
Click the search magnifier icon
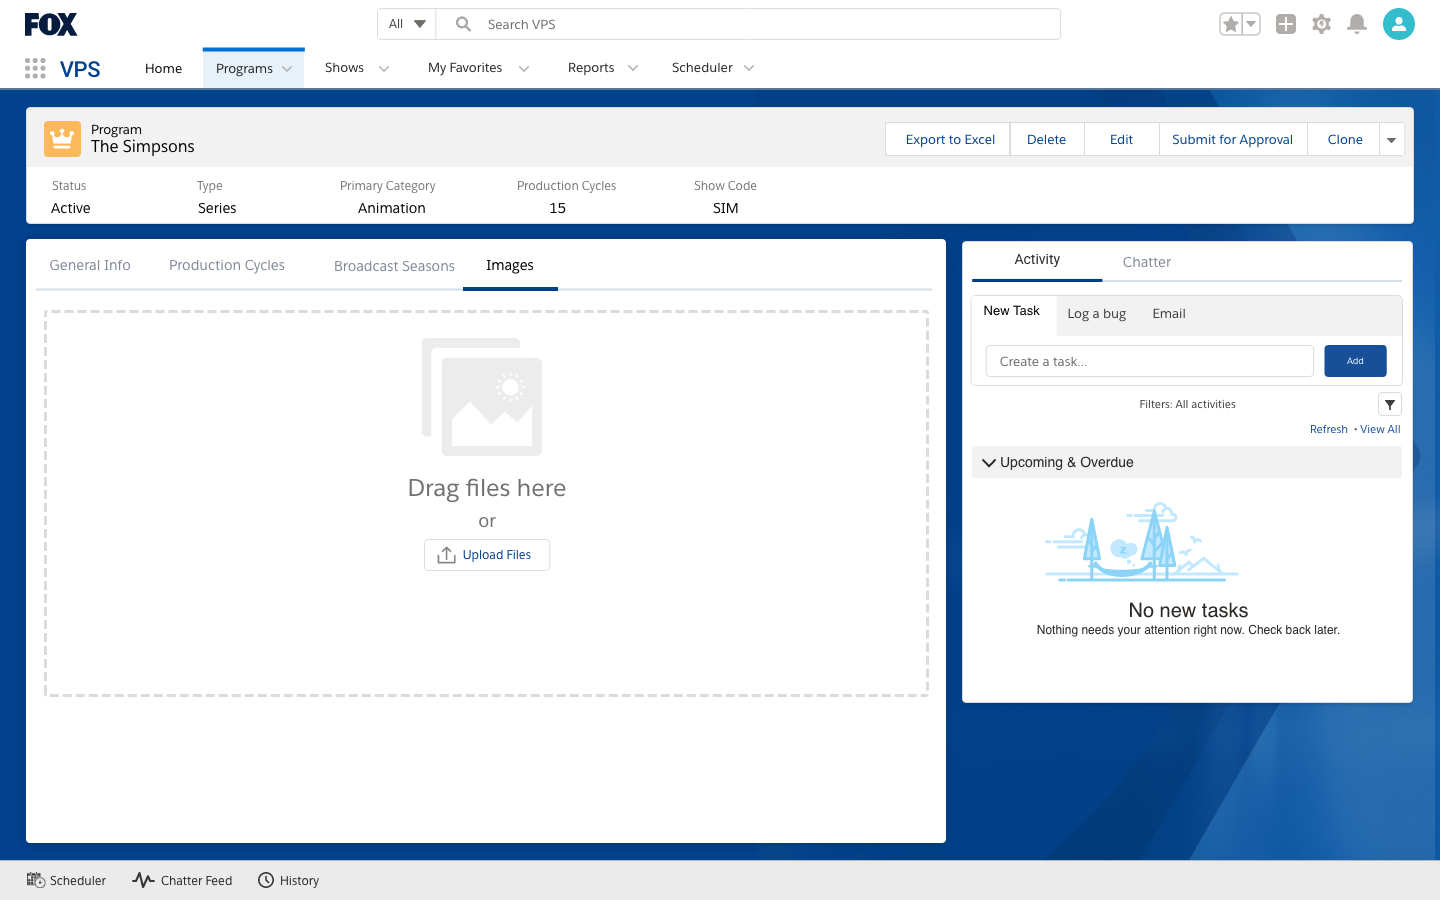[x=463, y=24]
